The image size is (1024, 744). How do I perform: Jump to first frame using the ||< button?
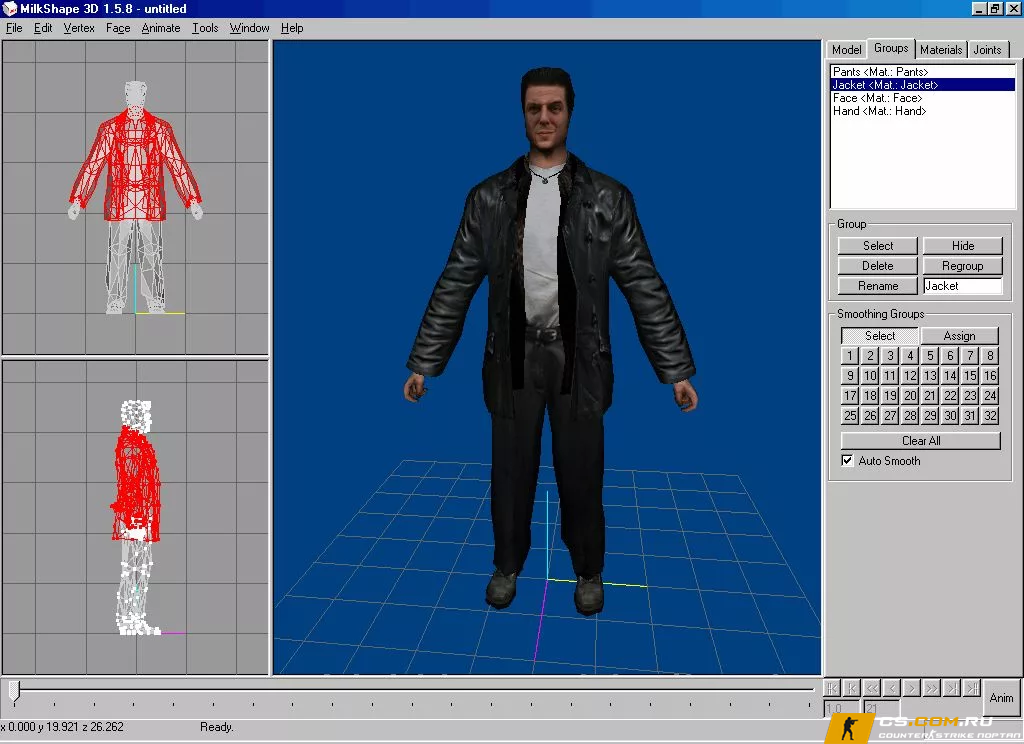click(831, 688)
